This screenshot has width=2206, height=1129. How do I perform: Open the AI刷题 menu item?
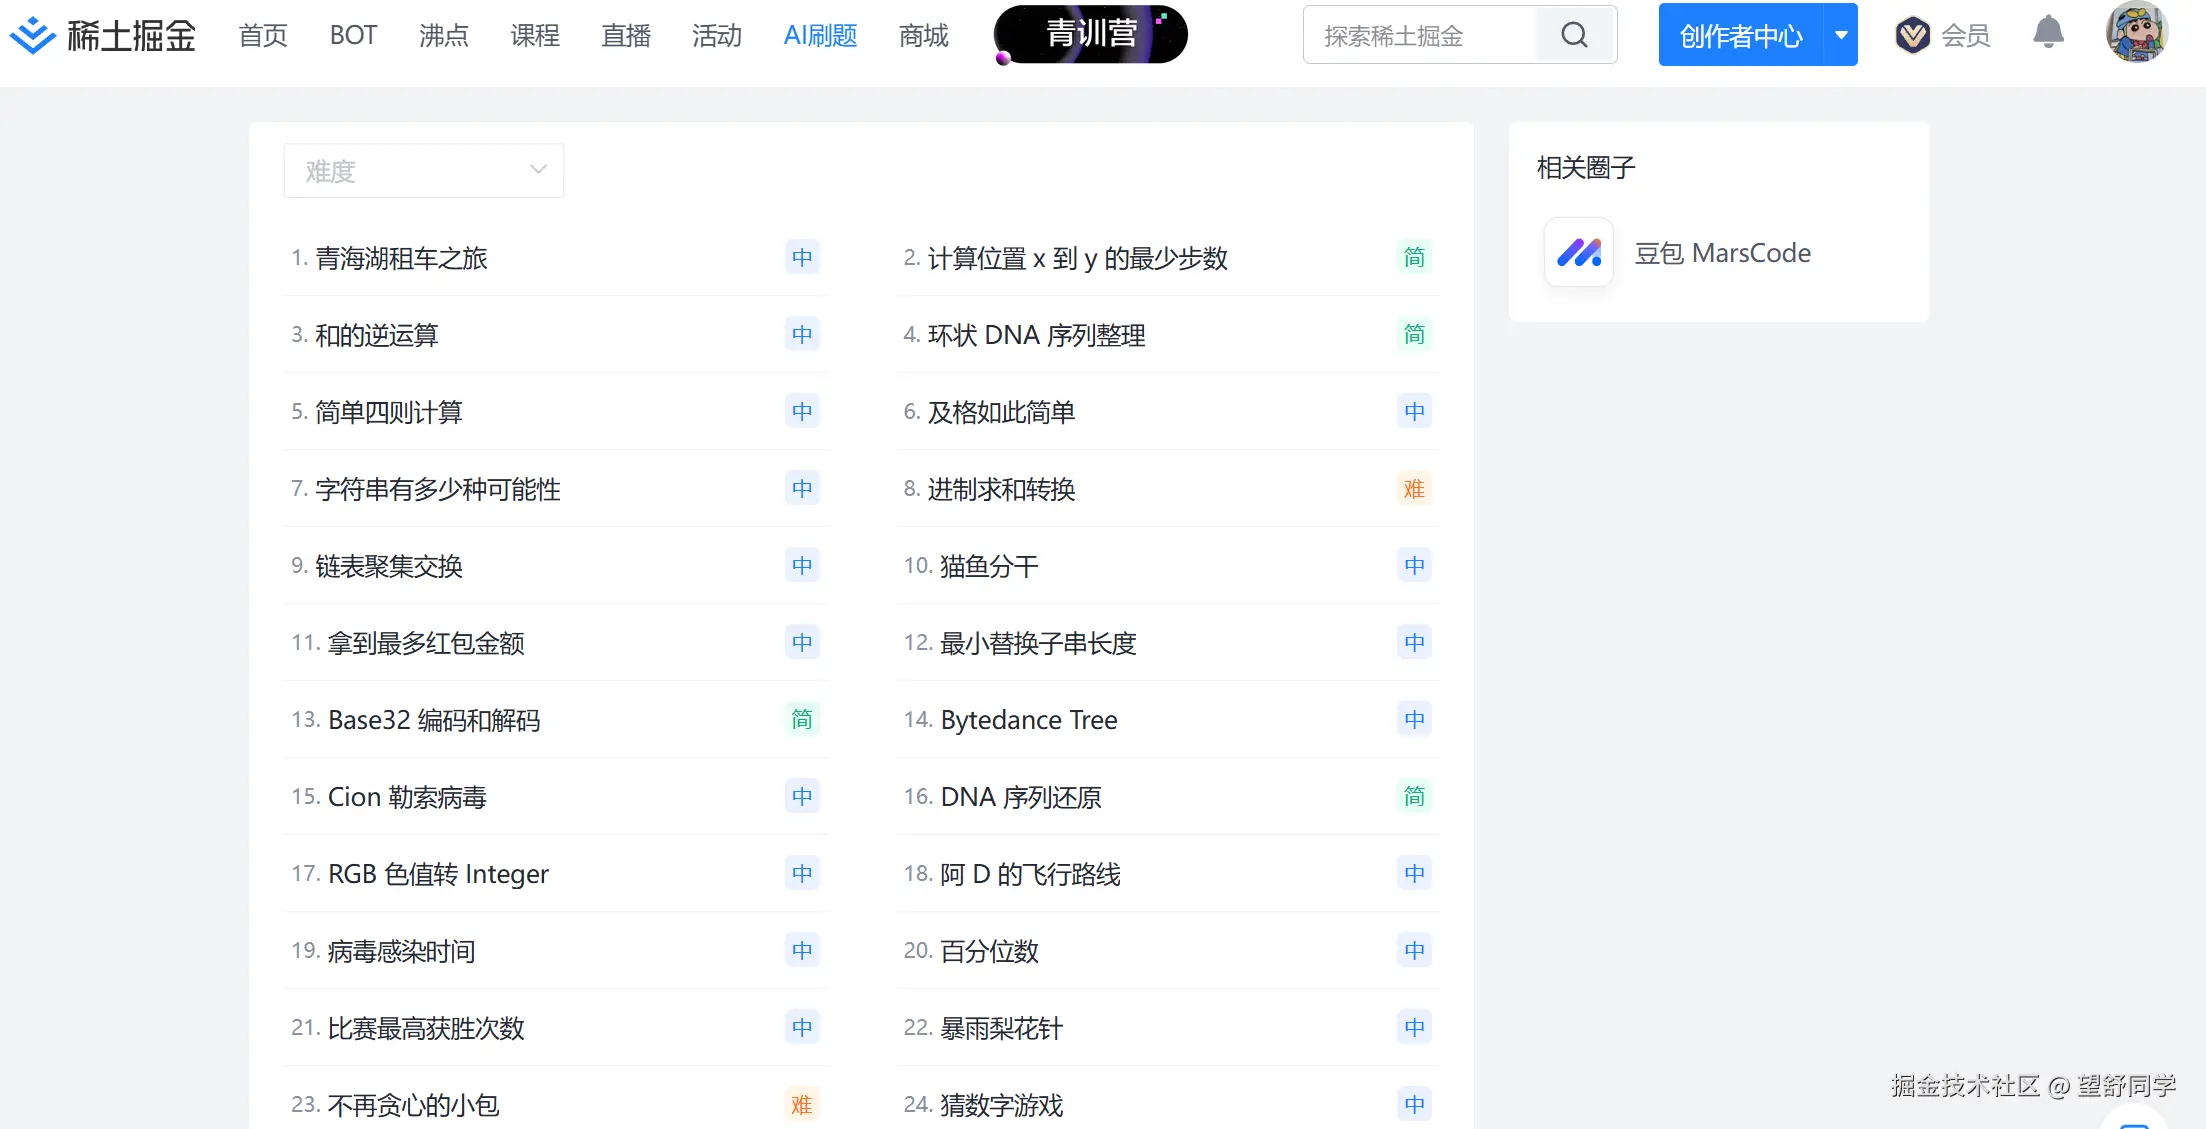coord(820,35)
